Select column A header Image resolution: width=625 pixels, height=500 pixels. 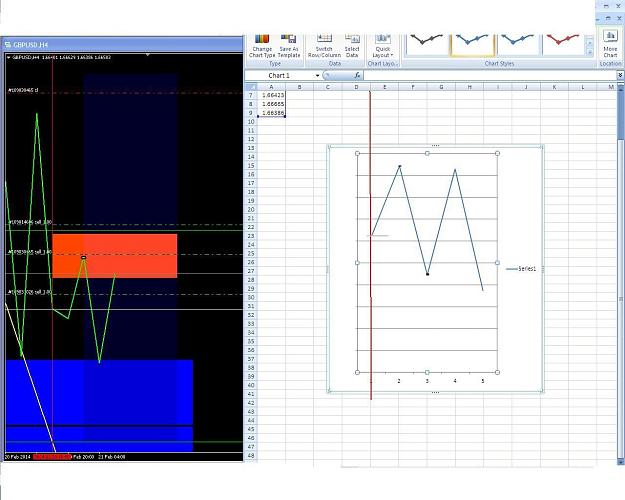271,87
